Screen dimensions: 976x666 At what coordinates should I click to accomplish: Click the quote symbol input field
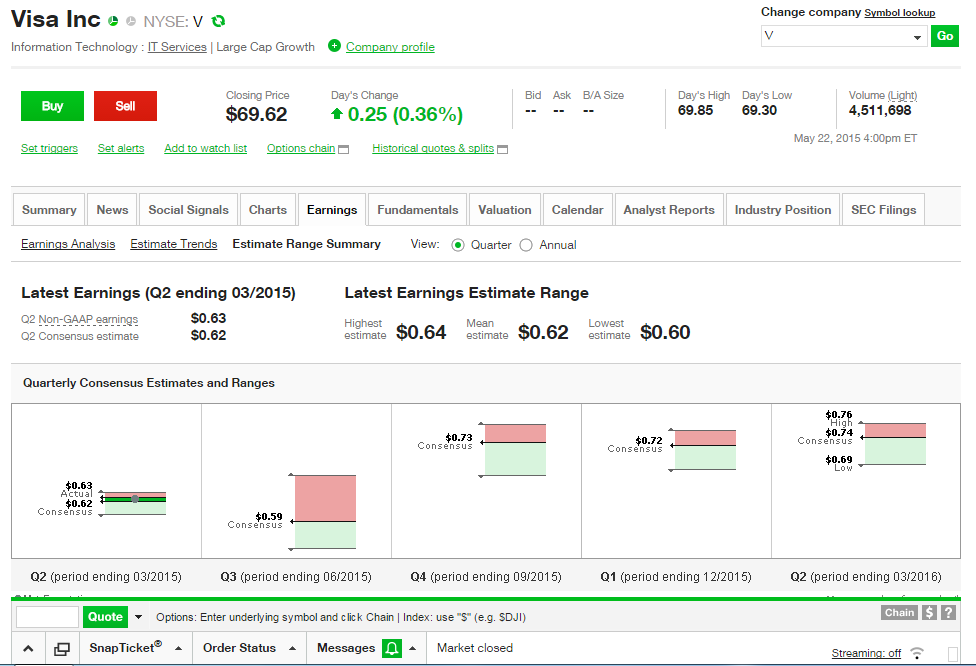(x=47, y=617)
